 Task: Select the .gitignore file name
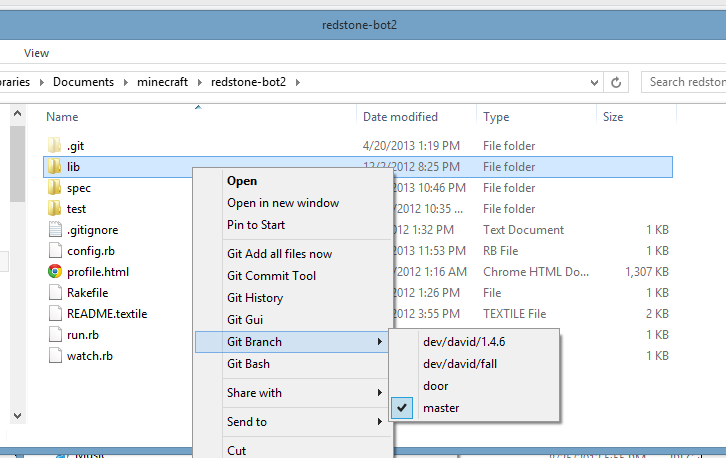tap(93, 230)
